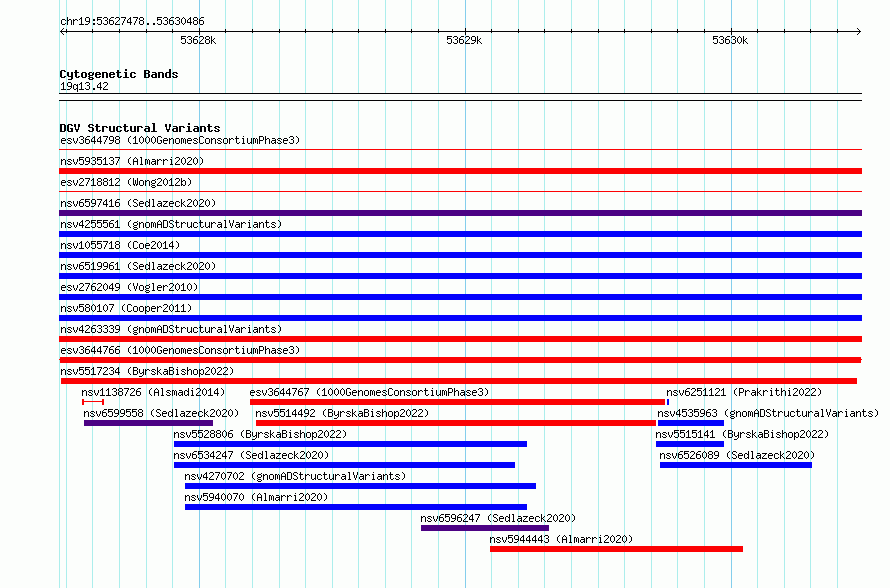Open nsv4535963 (gnomADStructuralVariants) label
890x588 pixels.
point(768,413)
